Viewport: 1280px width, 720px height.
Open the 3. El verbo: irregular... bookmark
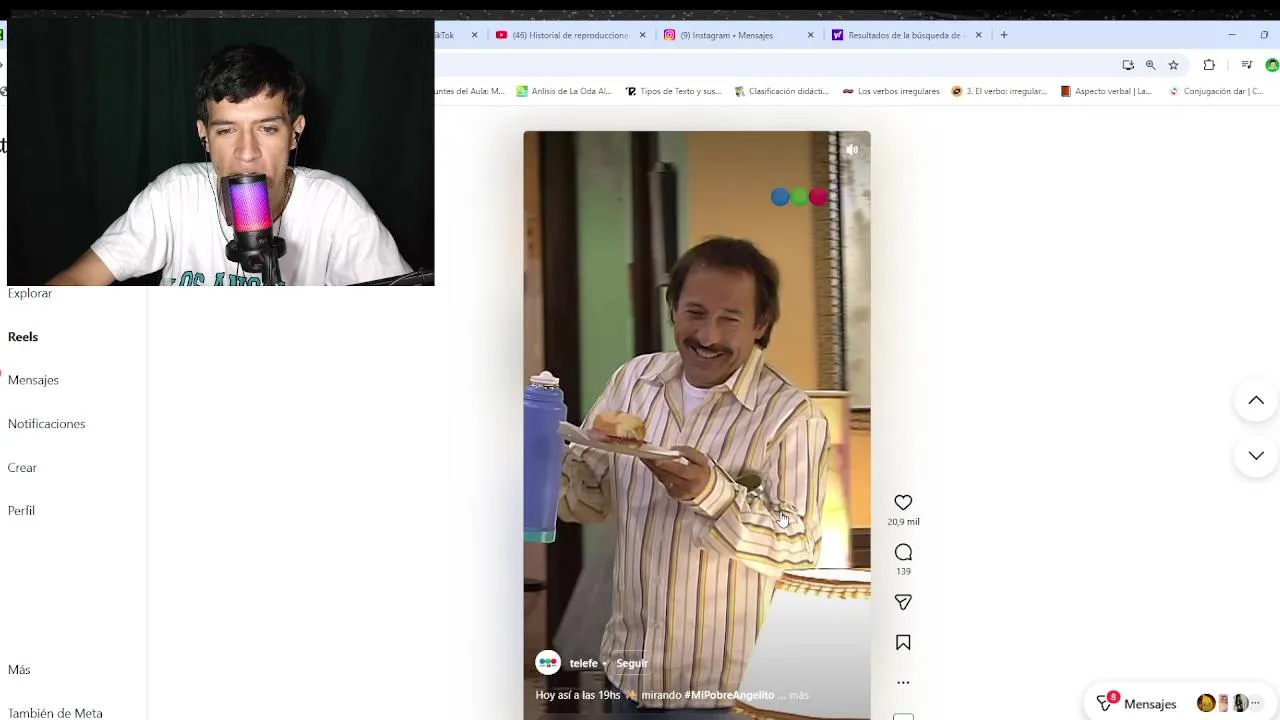click(999, 91)
